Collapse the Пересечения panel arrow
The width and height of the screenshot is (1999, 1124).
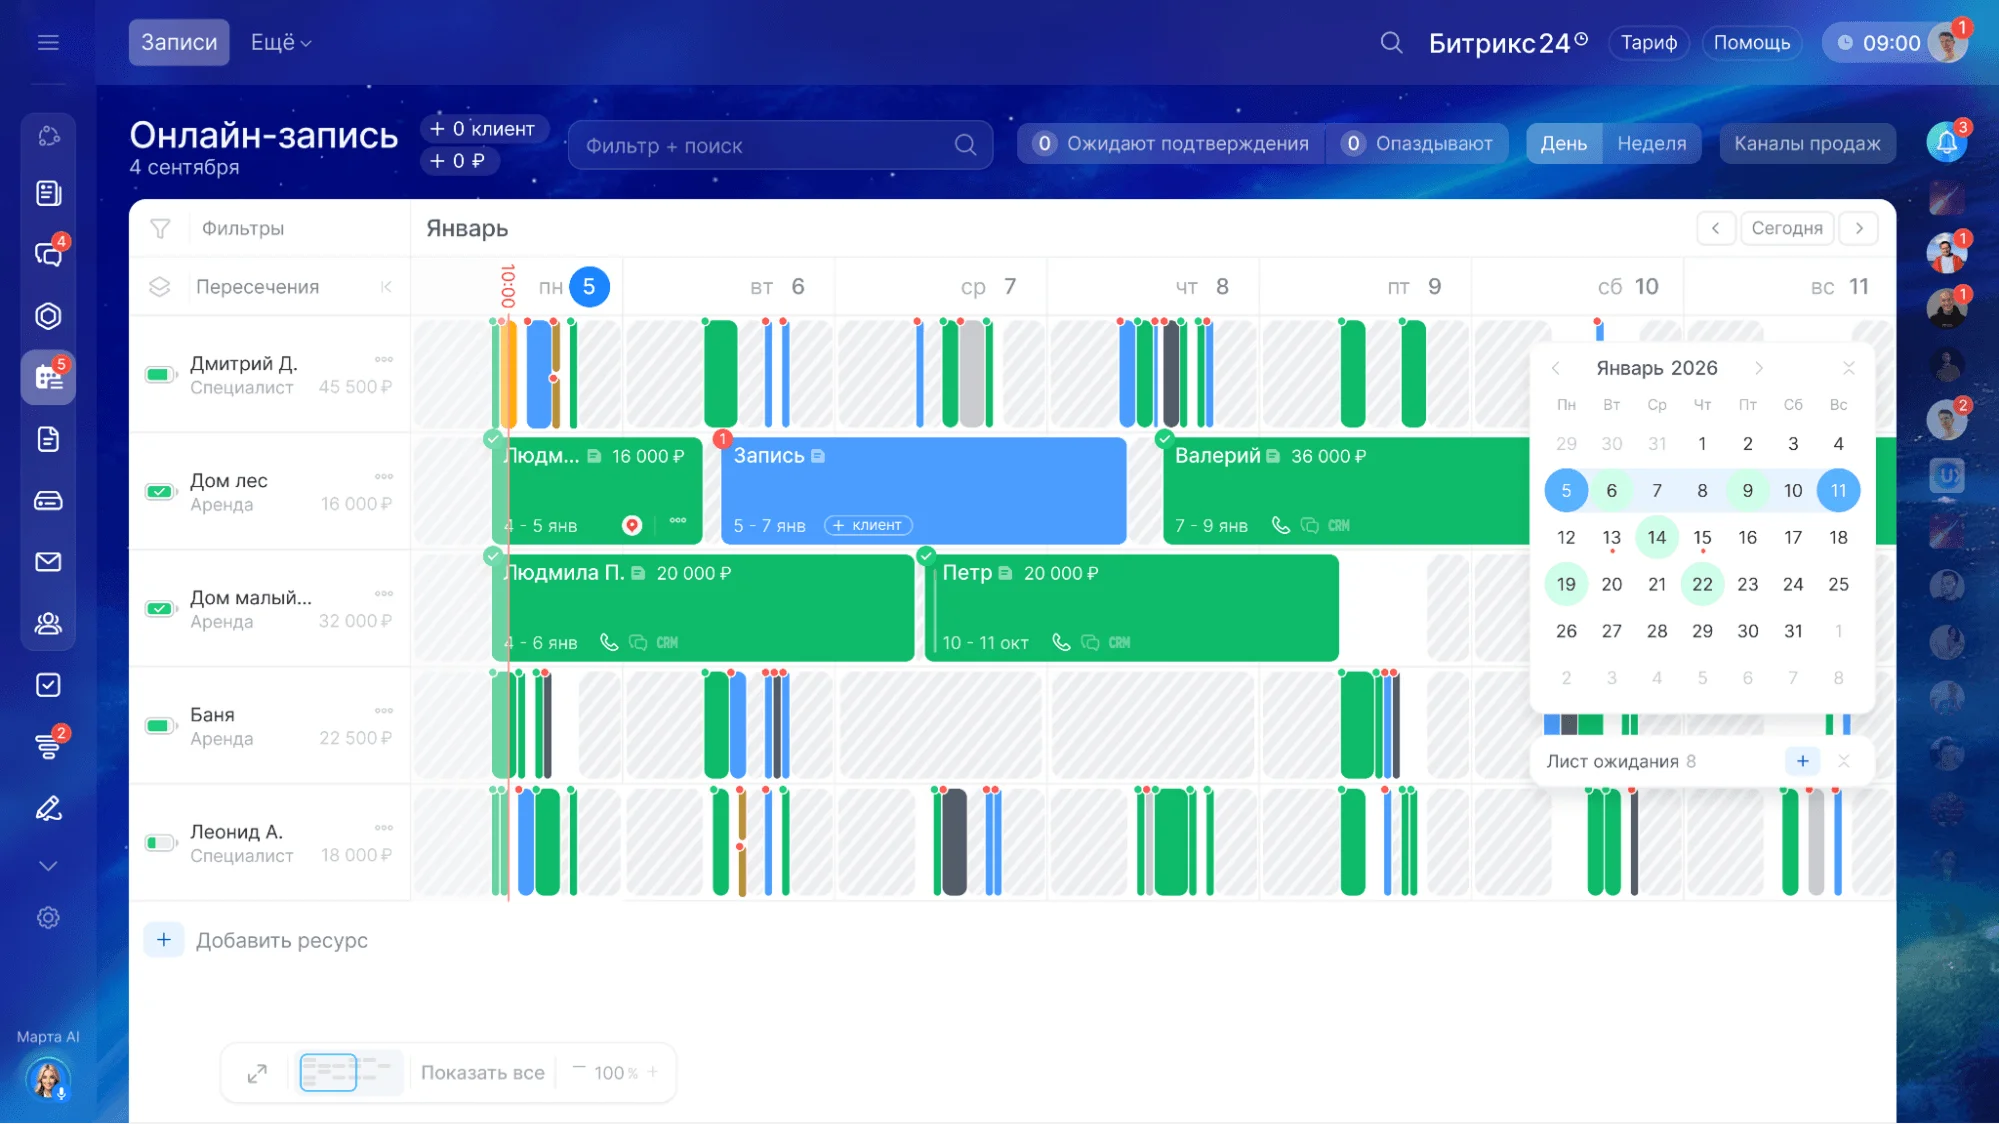[386, 287]
